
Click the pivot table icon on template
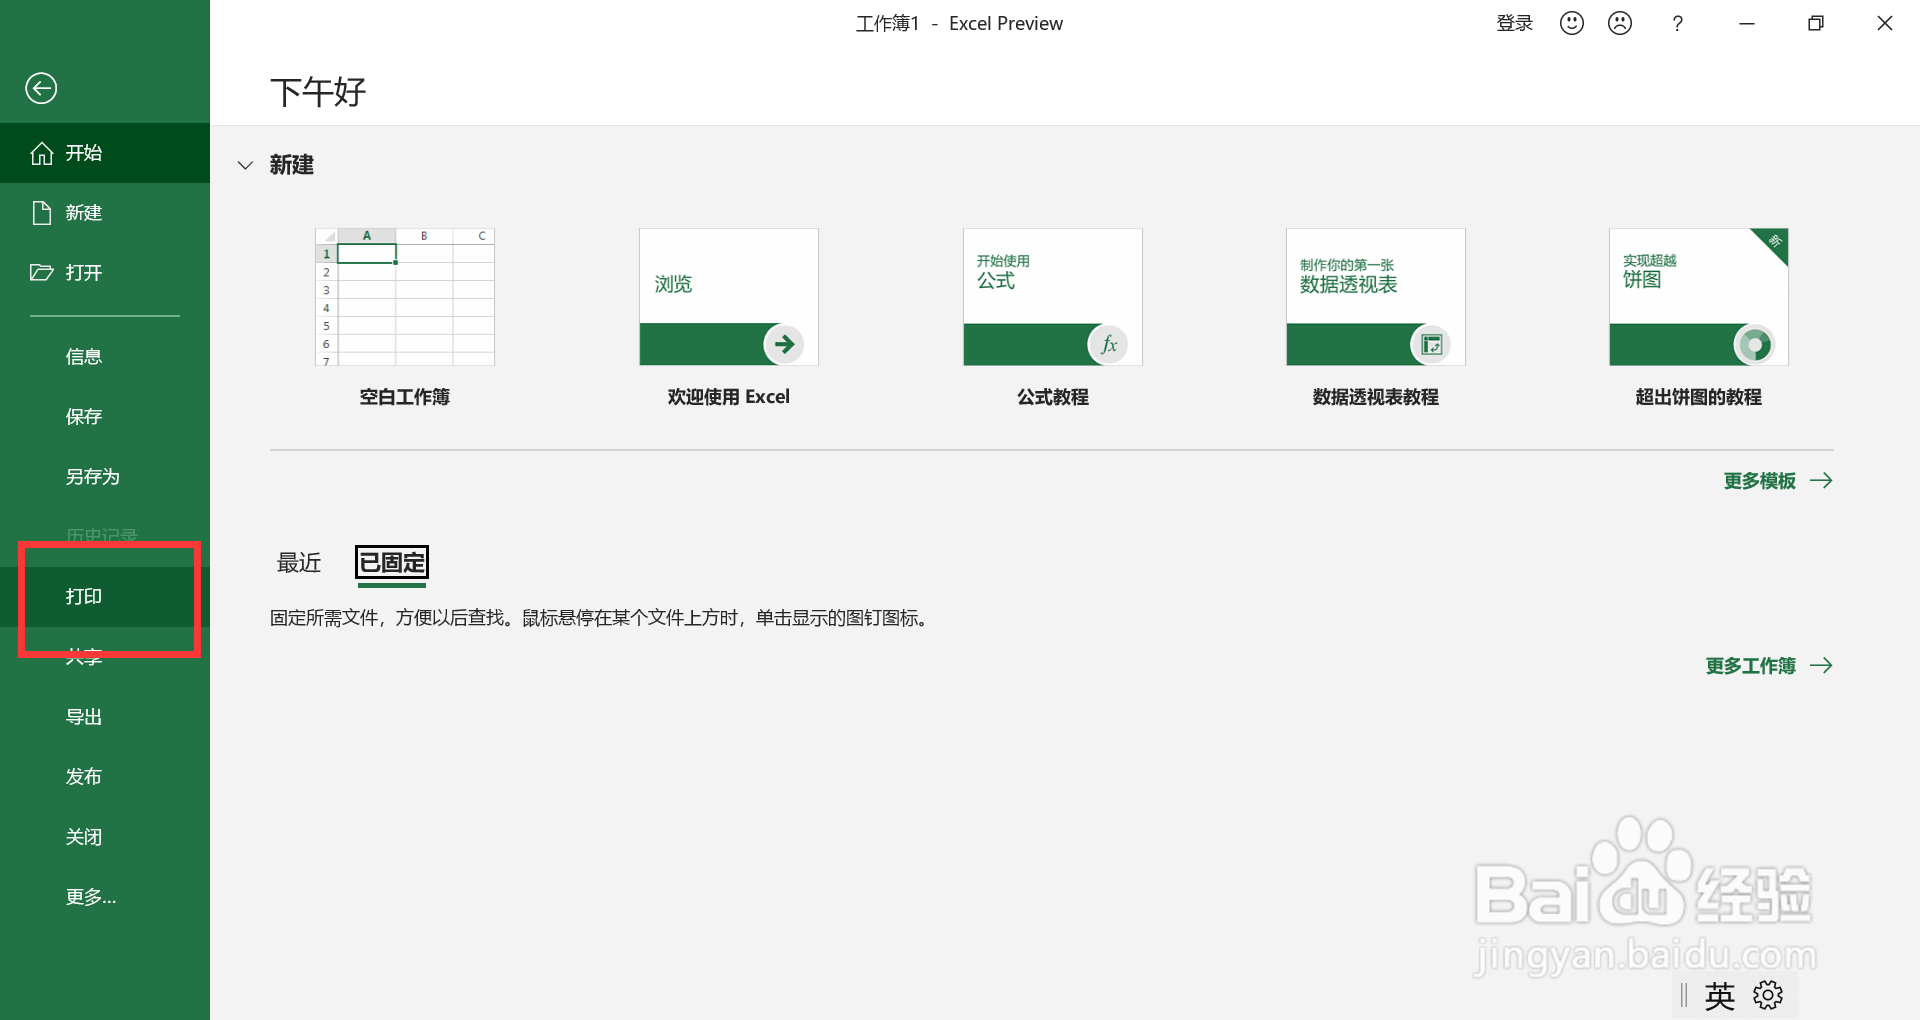(x=1431, y=344)
